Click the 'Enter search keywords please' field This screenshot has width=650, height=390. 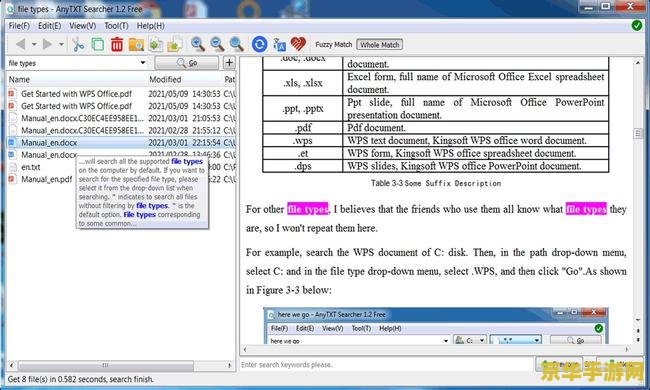coord(388,365)
